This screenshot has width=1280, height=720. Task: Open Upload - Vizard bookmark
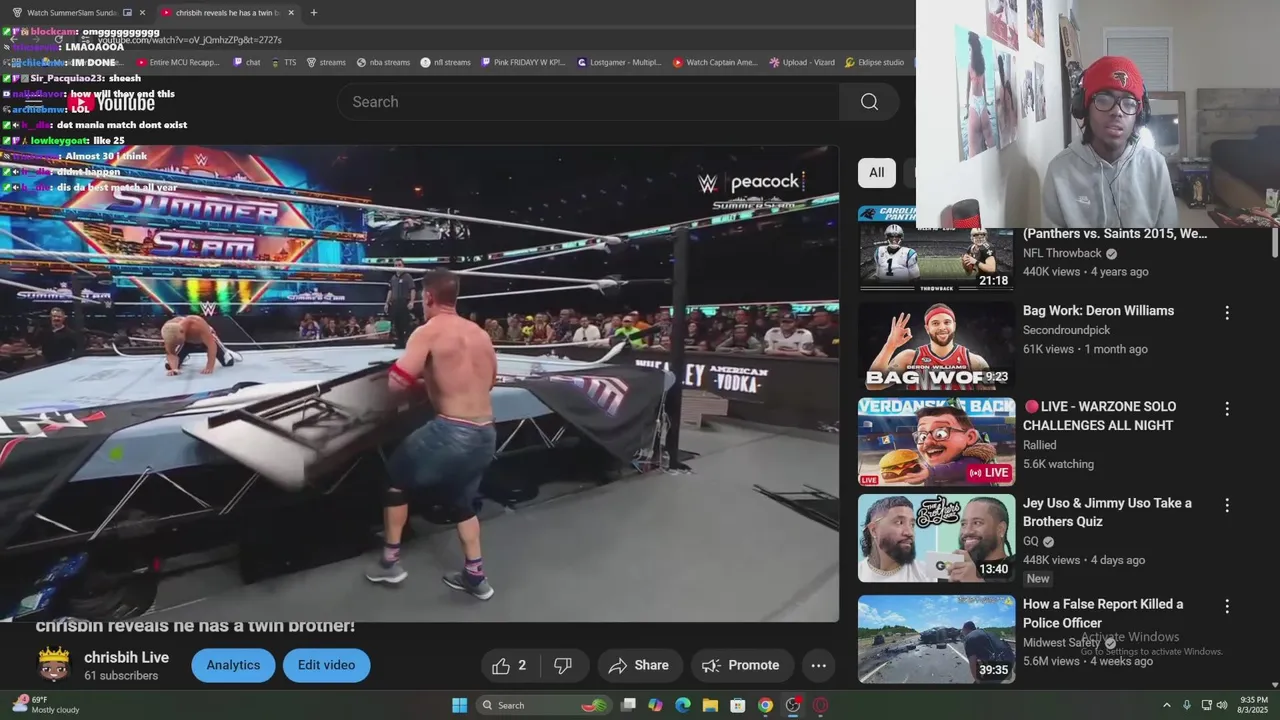pos(801,62)
